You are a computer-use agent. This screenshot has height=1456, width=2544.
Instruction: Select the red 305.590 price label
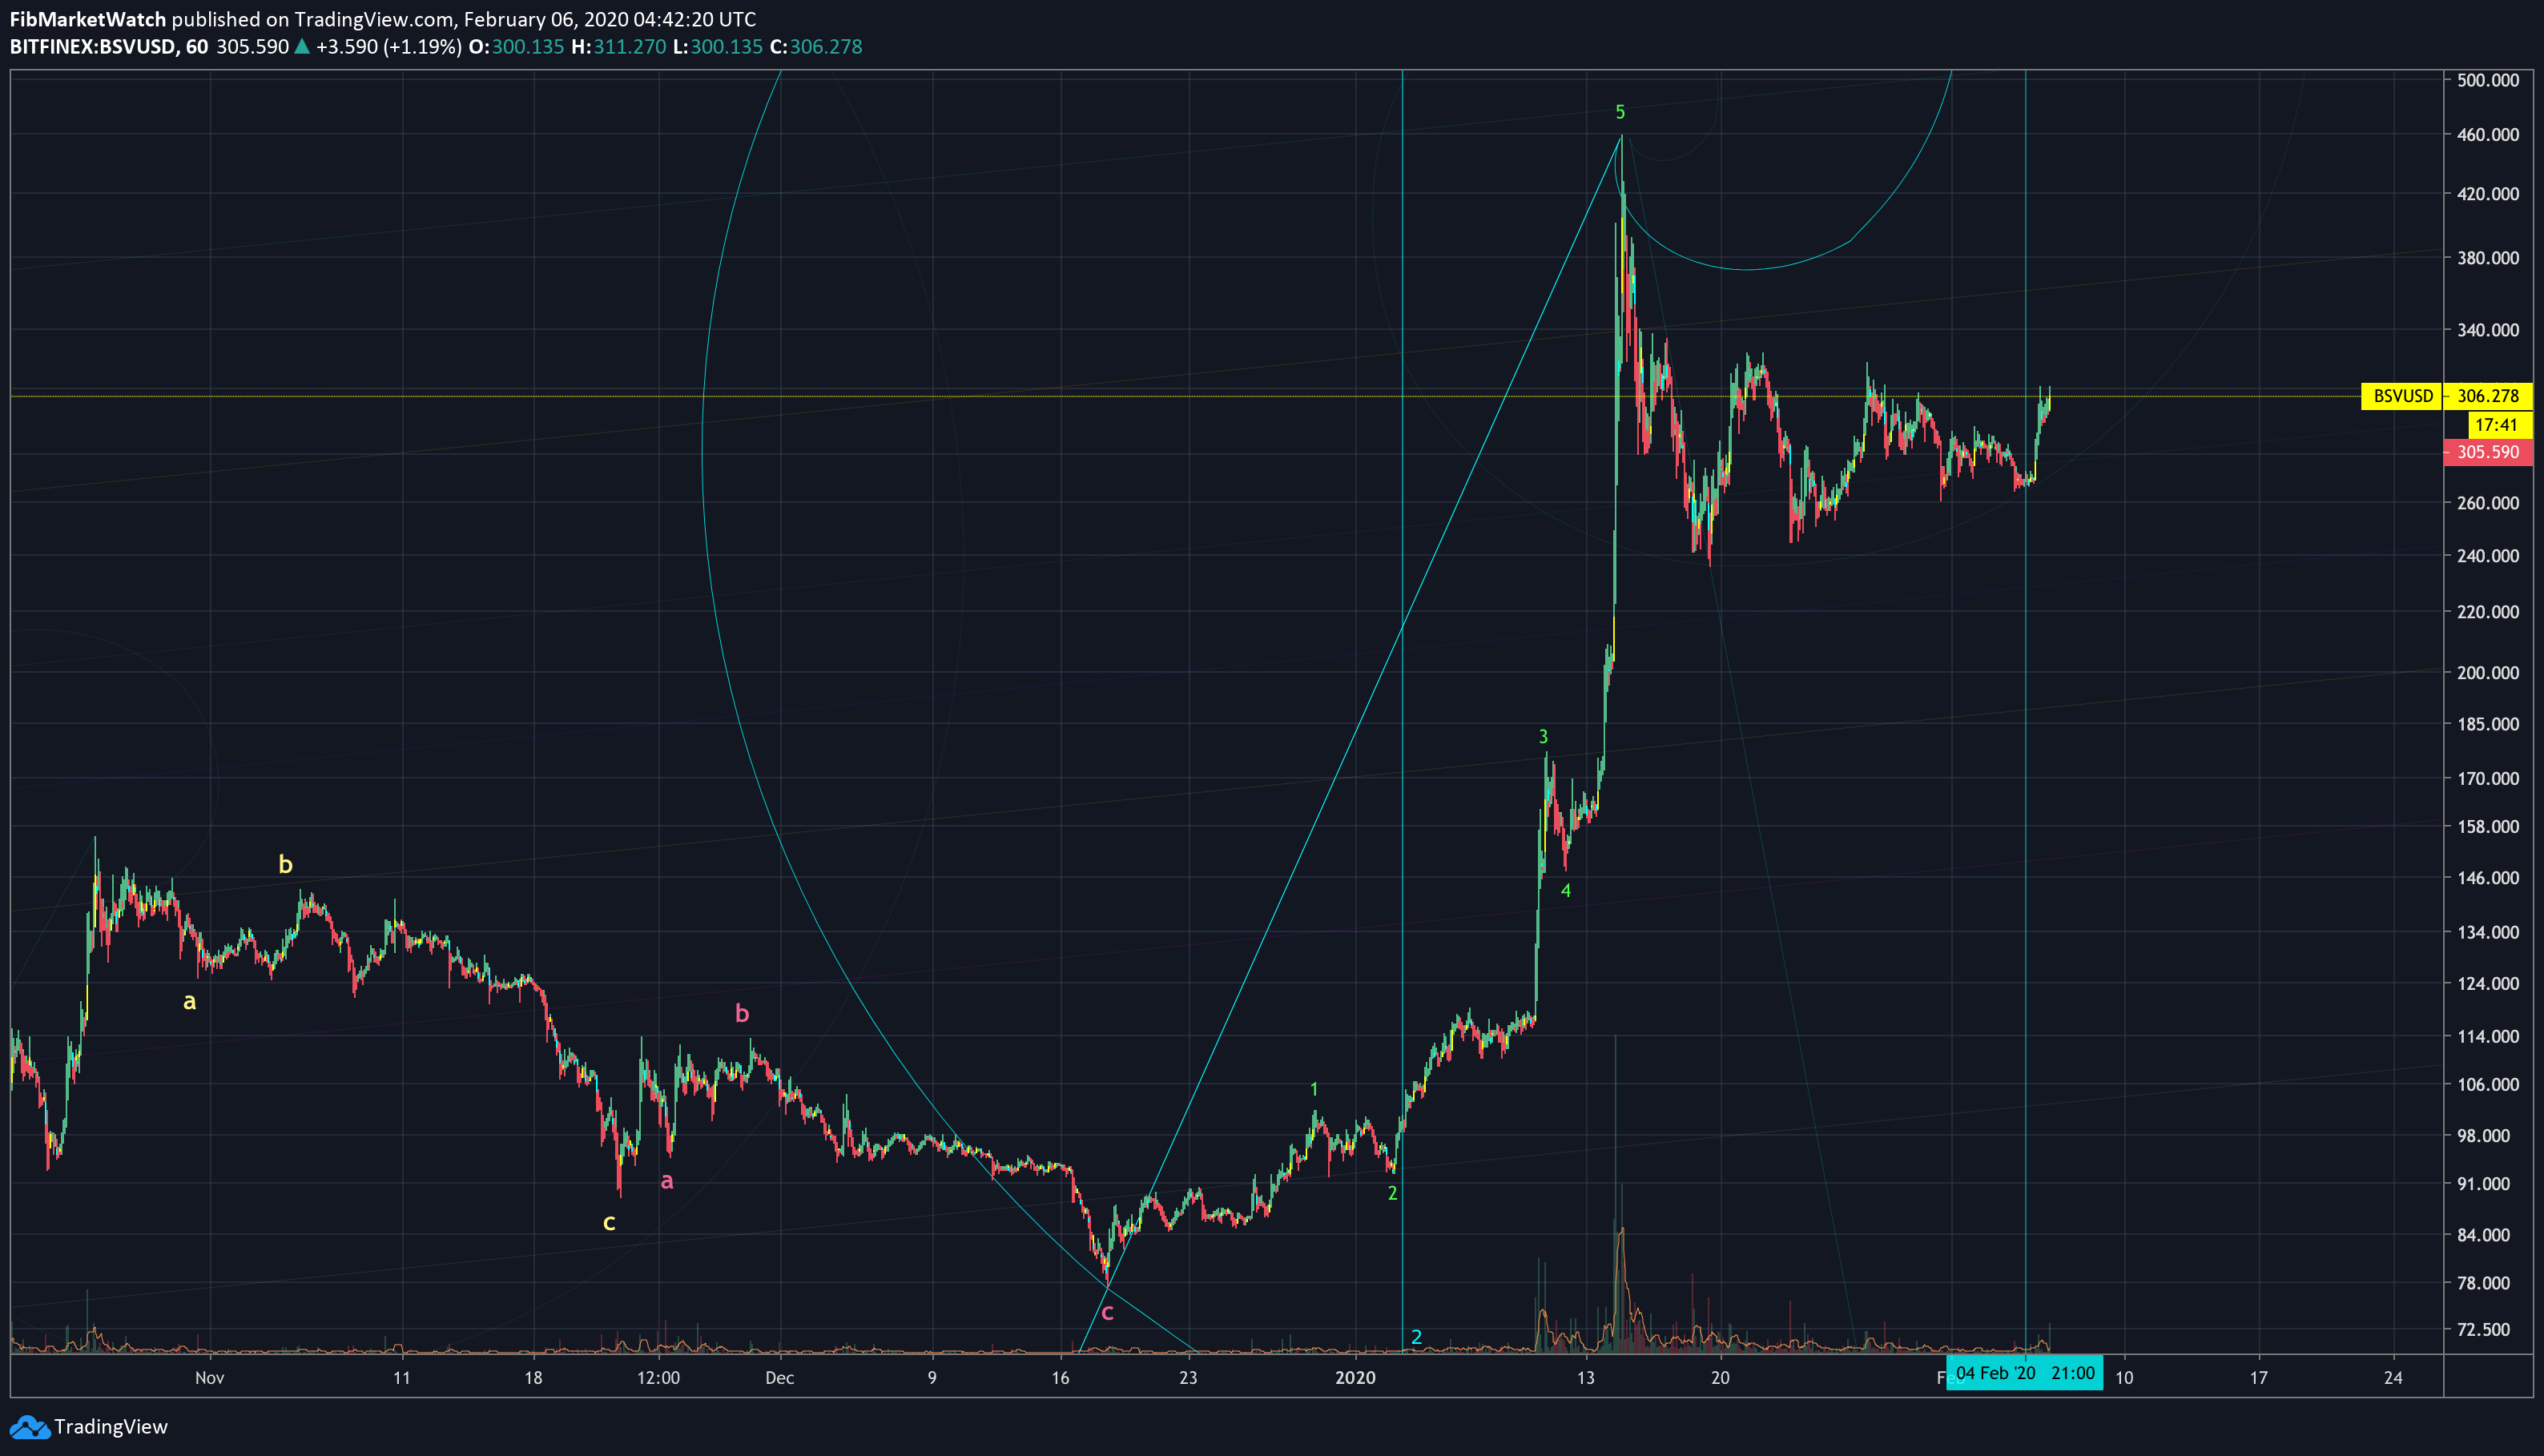pos(2488,452)
